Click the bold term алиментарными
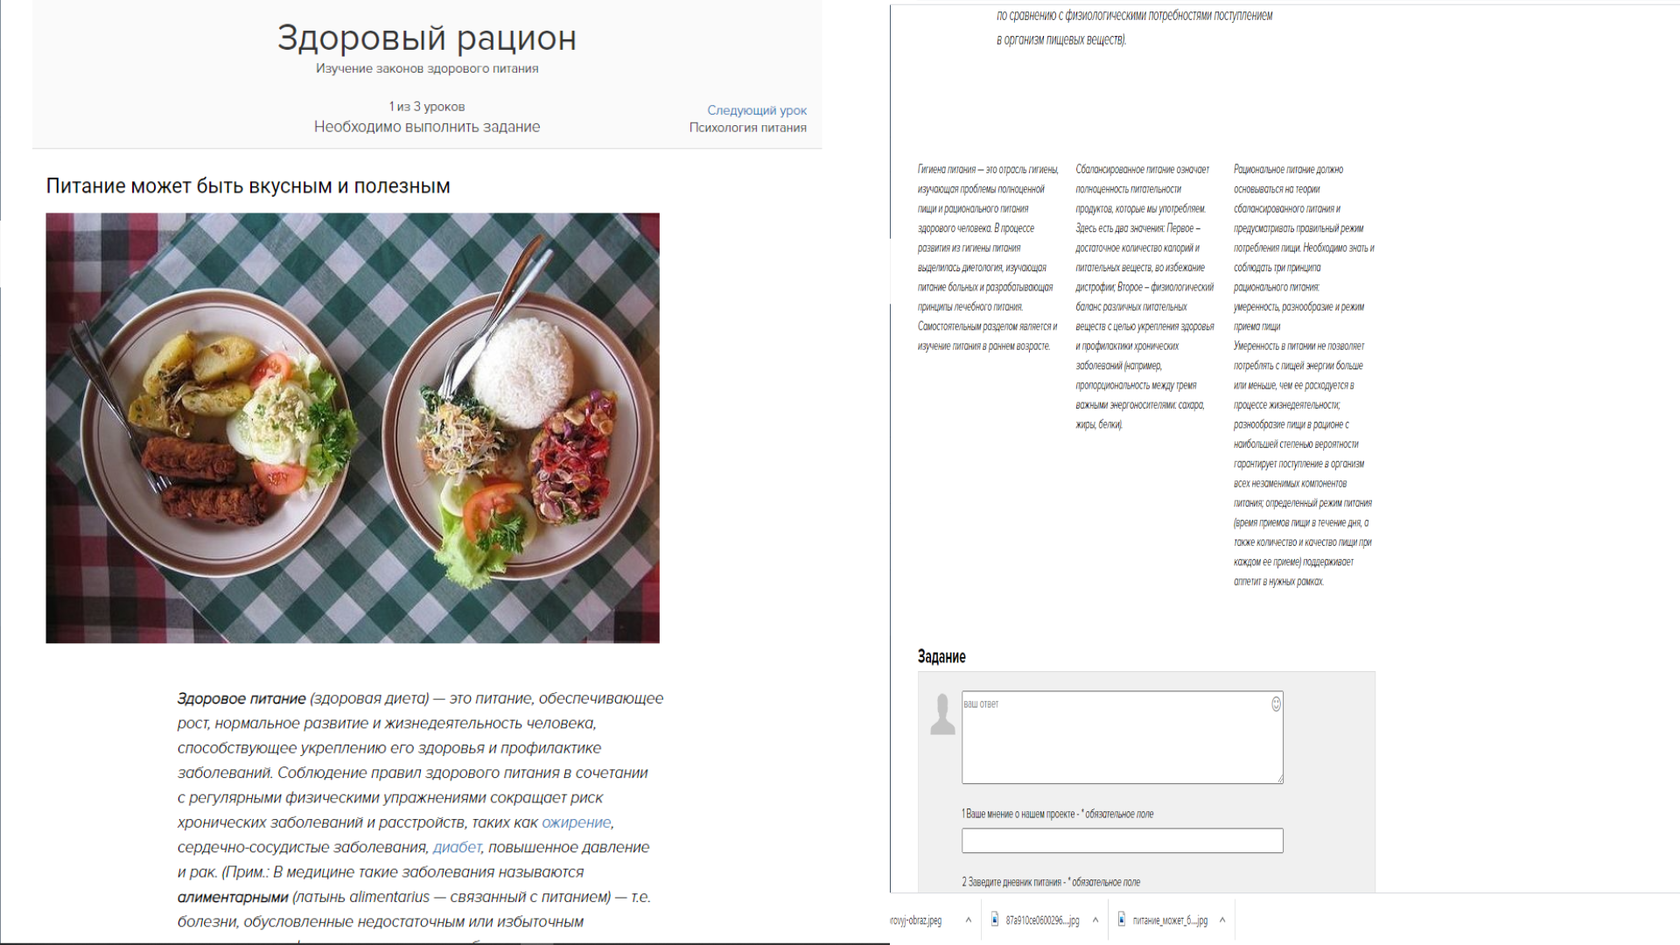The image size is (1680, 945). coord(232,897)
